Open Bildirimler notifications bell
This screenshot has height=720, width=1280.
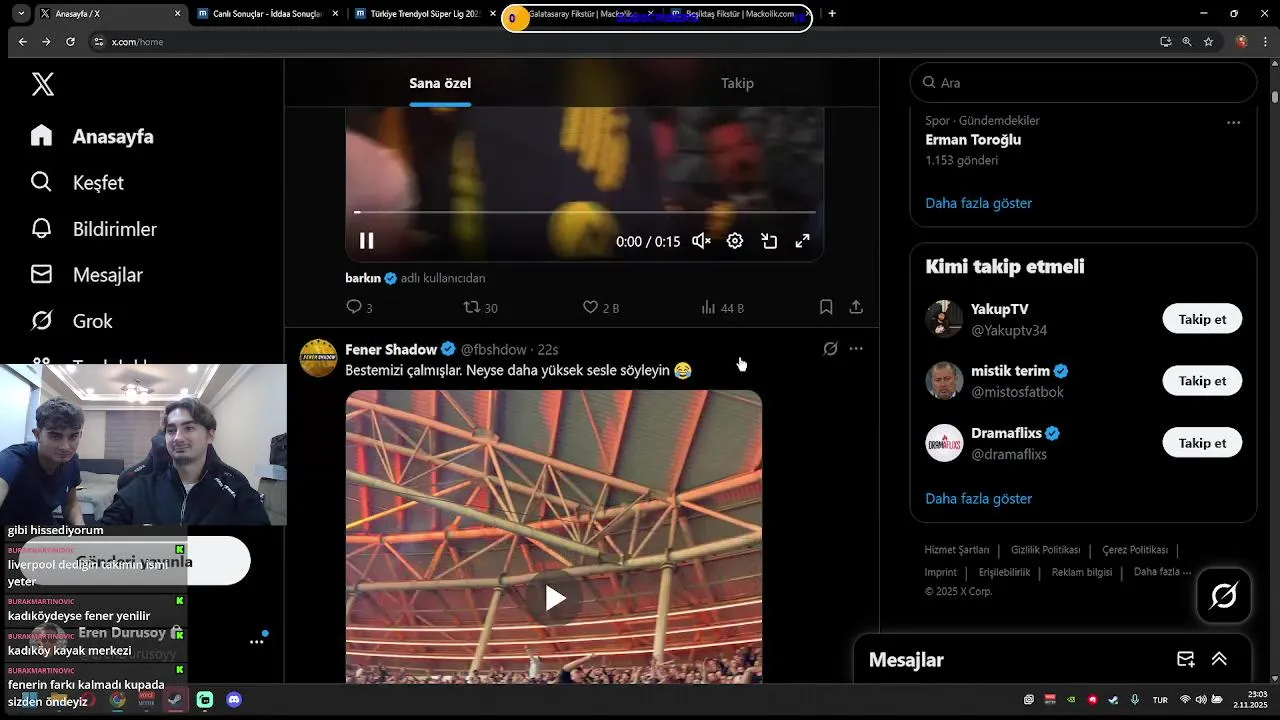[x=41, y=228]
